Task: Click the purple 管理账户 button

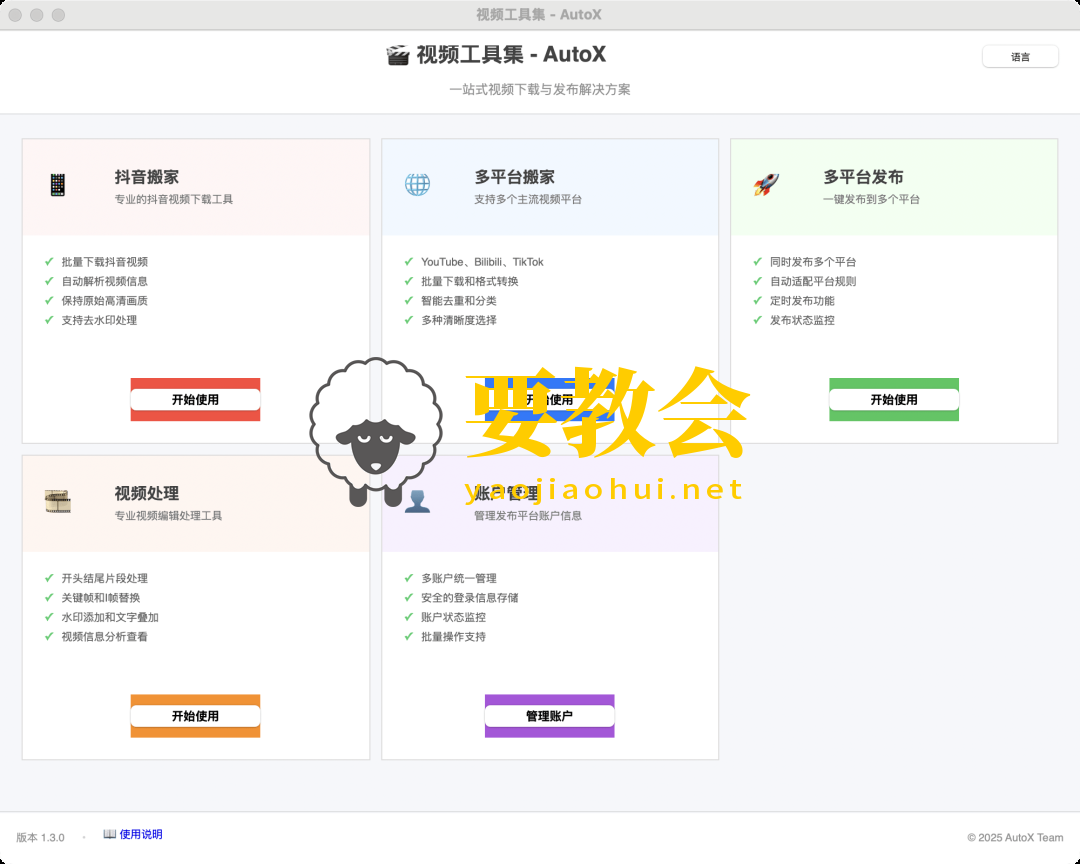Action: click(x=550, y=716)
